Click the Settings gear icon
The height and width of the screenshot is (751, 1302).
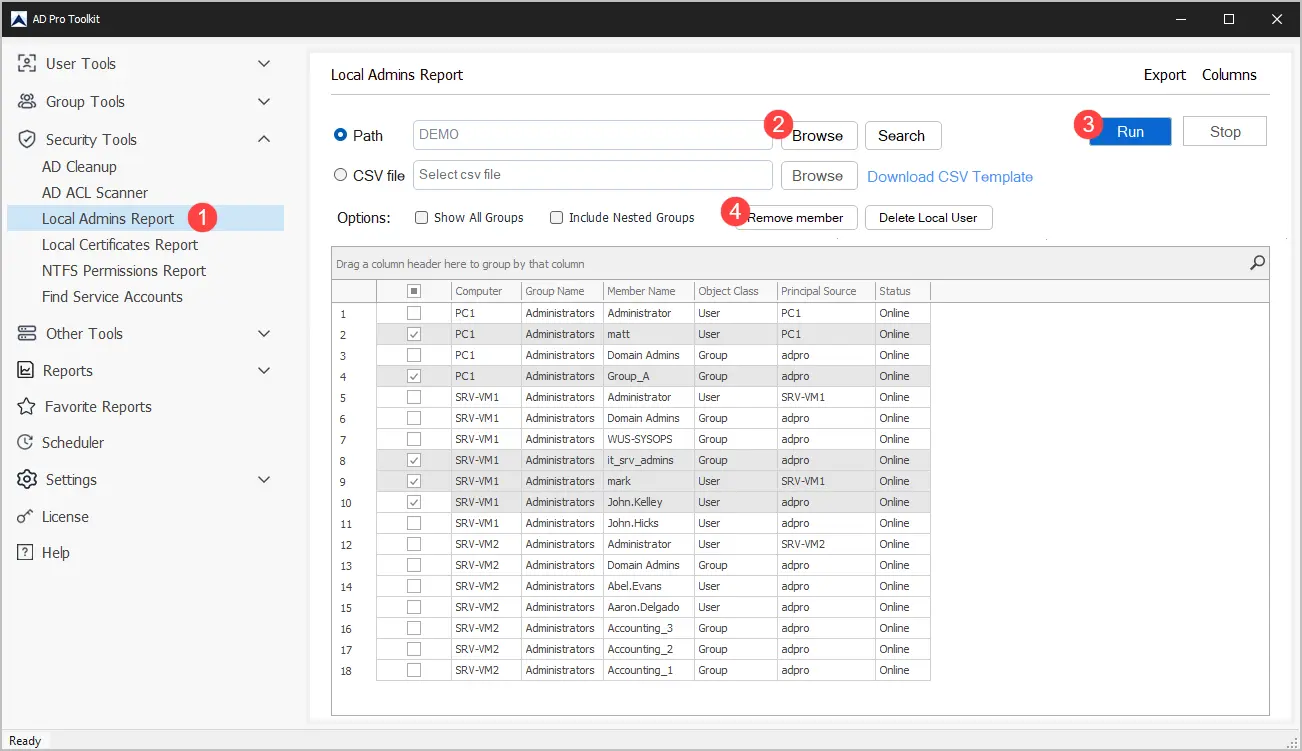27,479
